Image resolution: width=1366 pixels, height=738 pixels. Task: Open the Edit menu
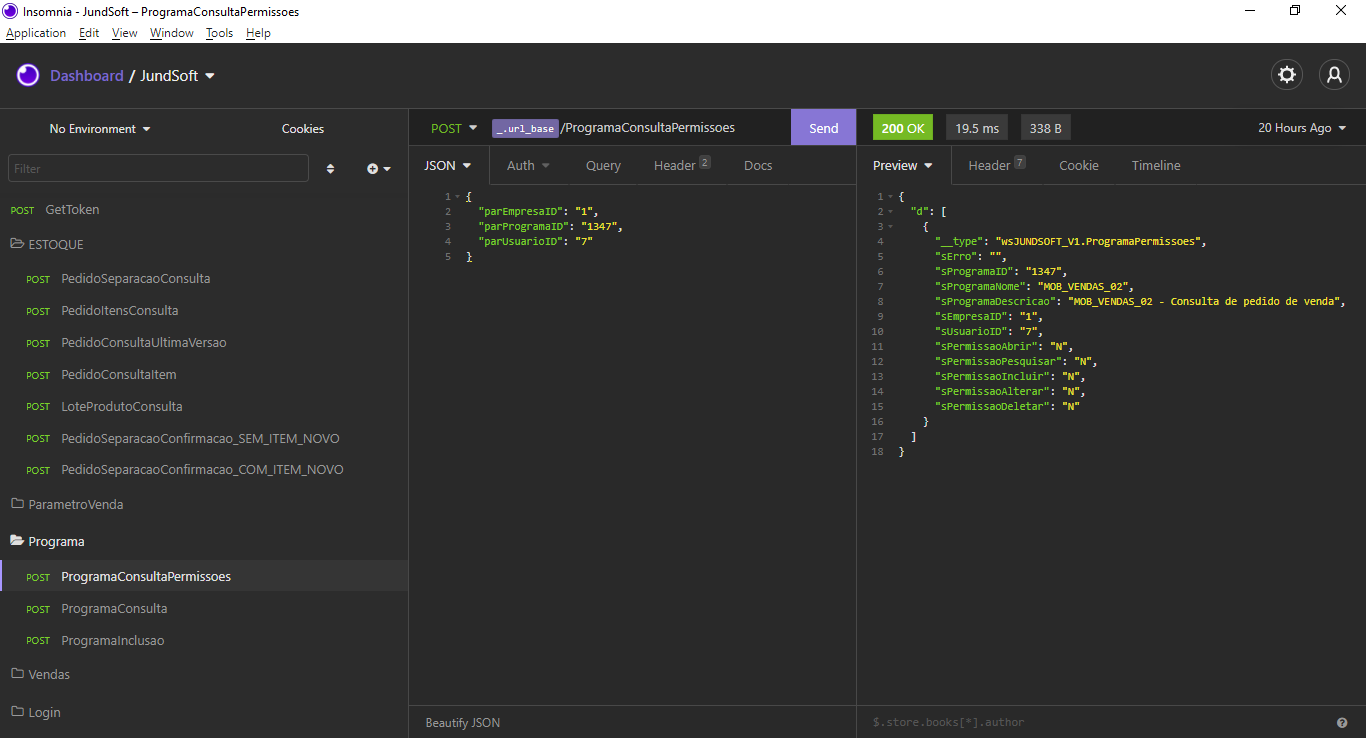point(89,33)
